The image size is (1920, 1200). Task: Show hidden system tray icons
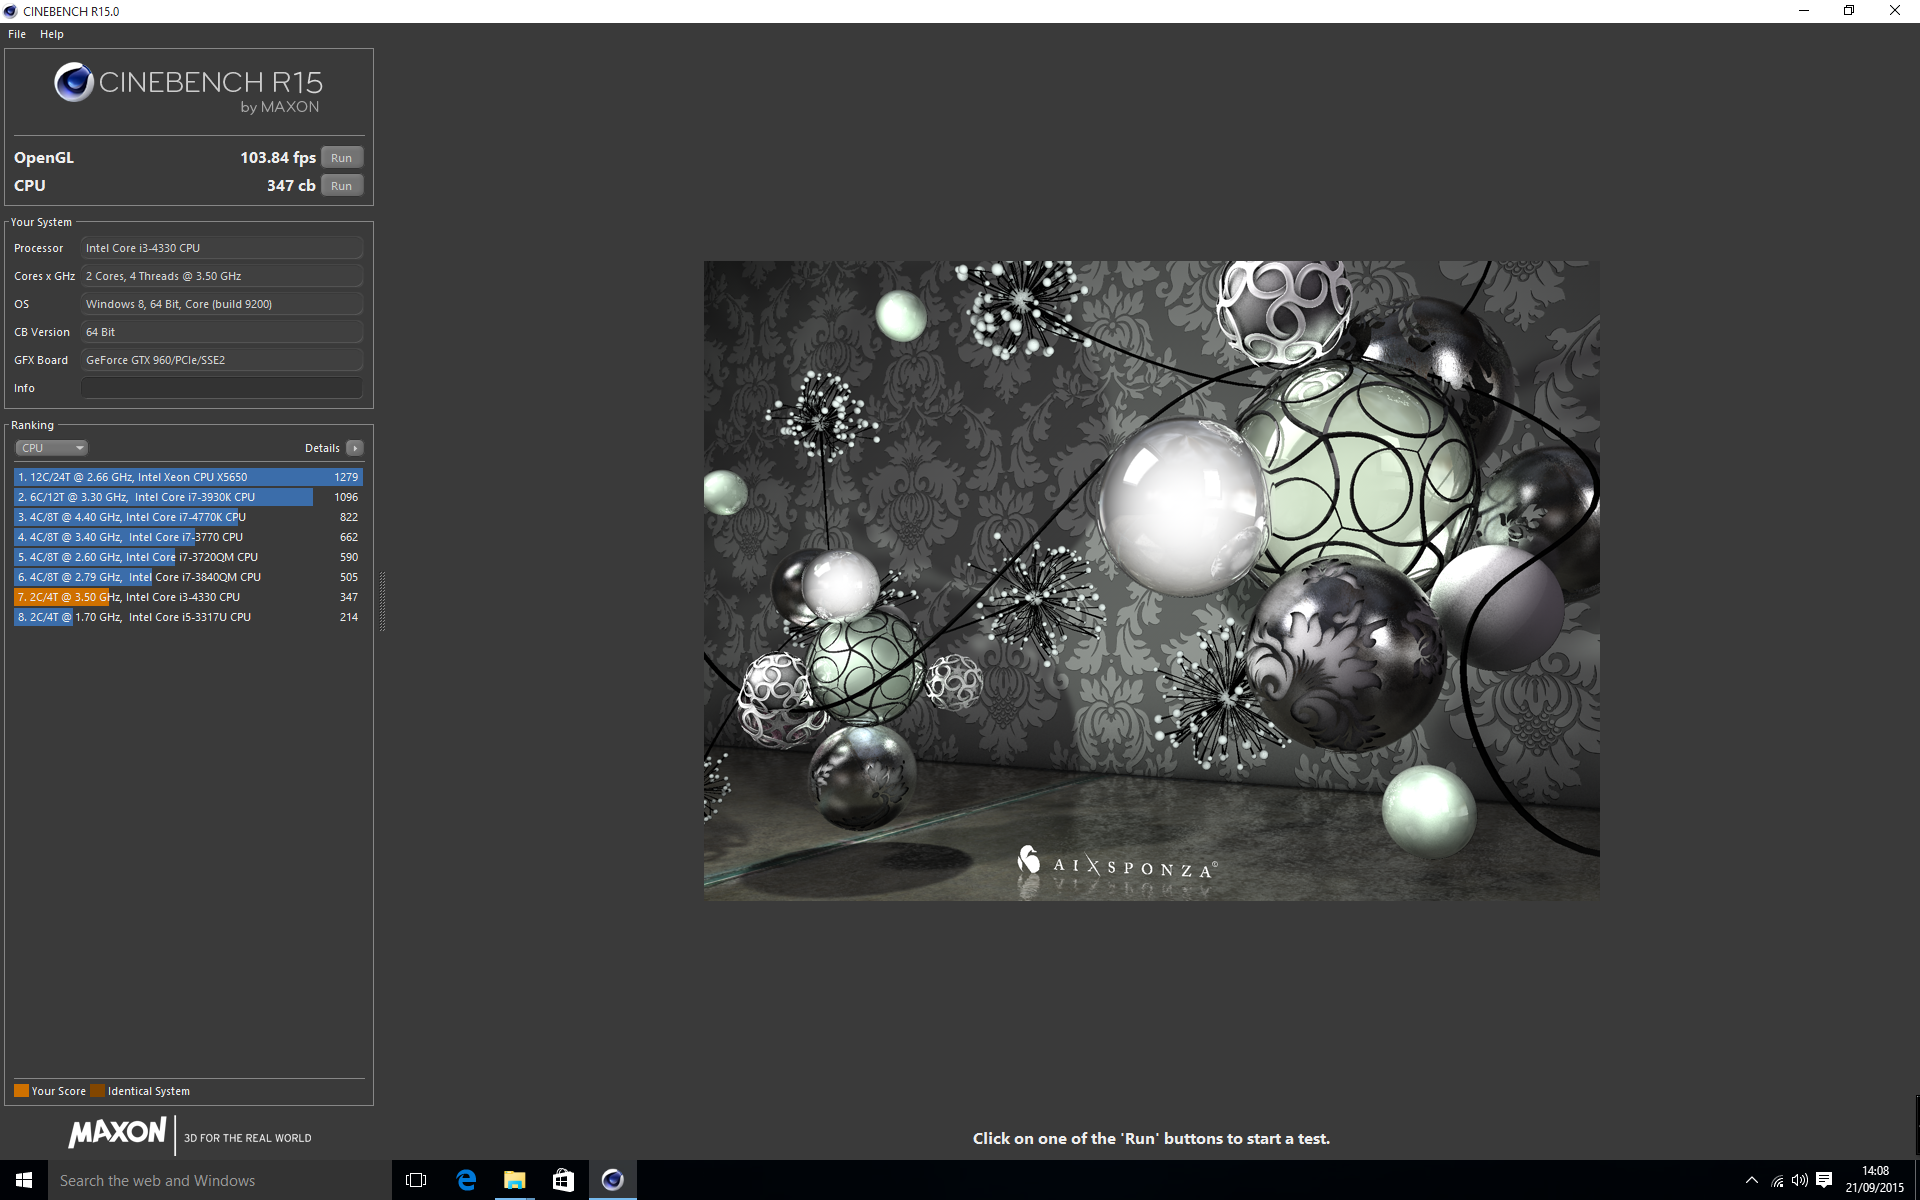point(1752,1180)
